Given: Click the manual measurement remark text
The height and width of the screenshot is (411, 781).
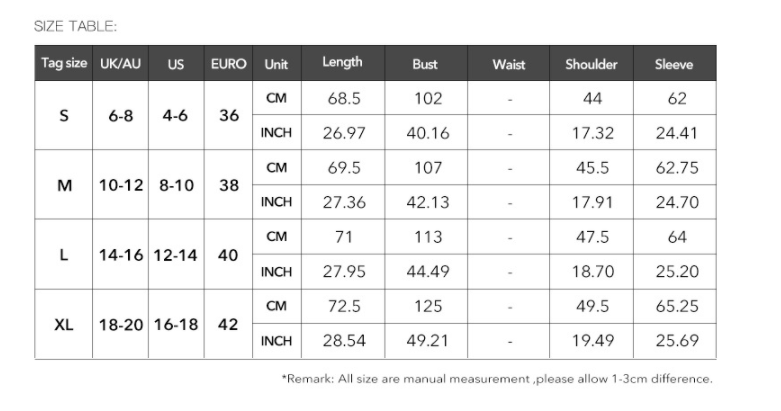Looking at the screenshot, I should coord(497,379).
